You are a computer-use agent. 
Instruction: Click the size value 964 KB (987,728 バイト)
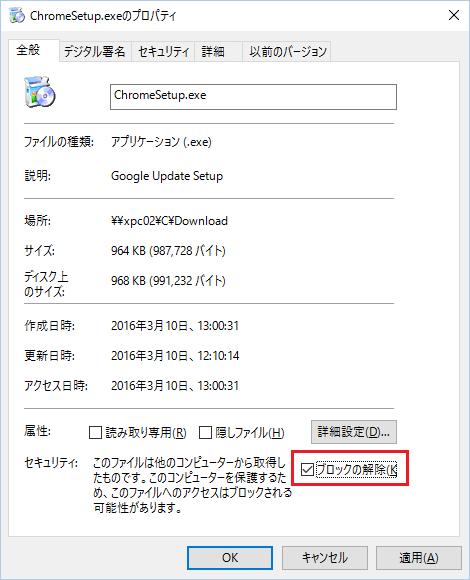(x=168, y=251)
